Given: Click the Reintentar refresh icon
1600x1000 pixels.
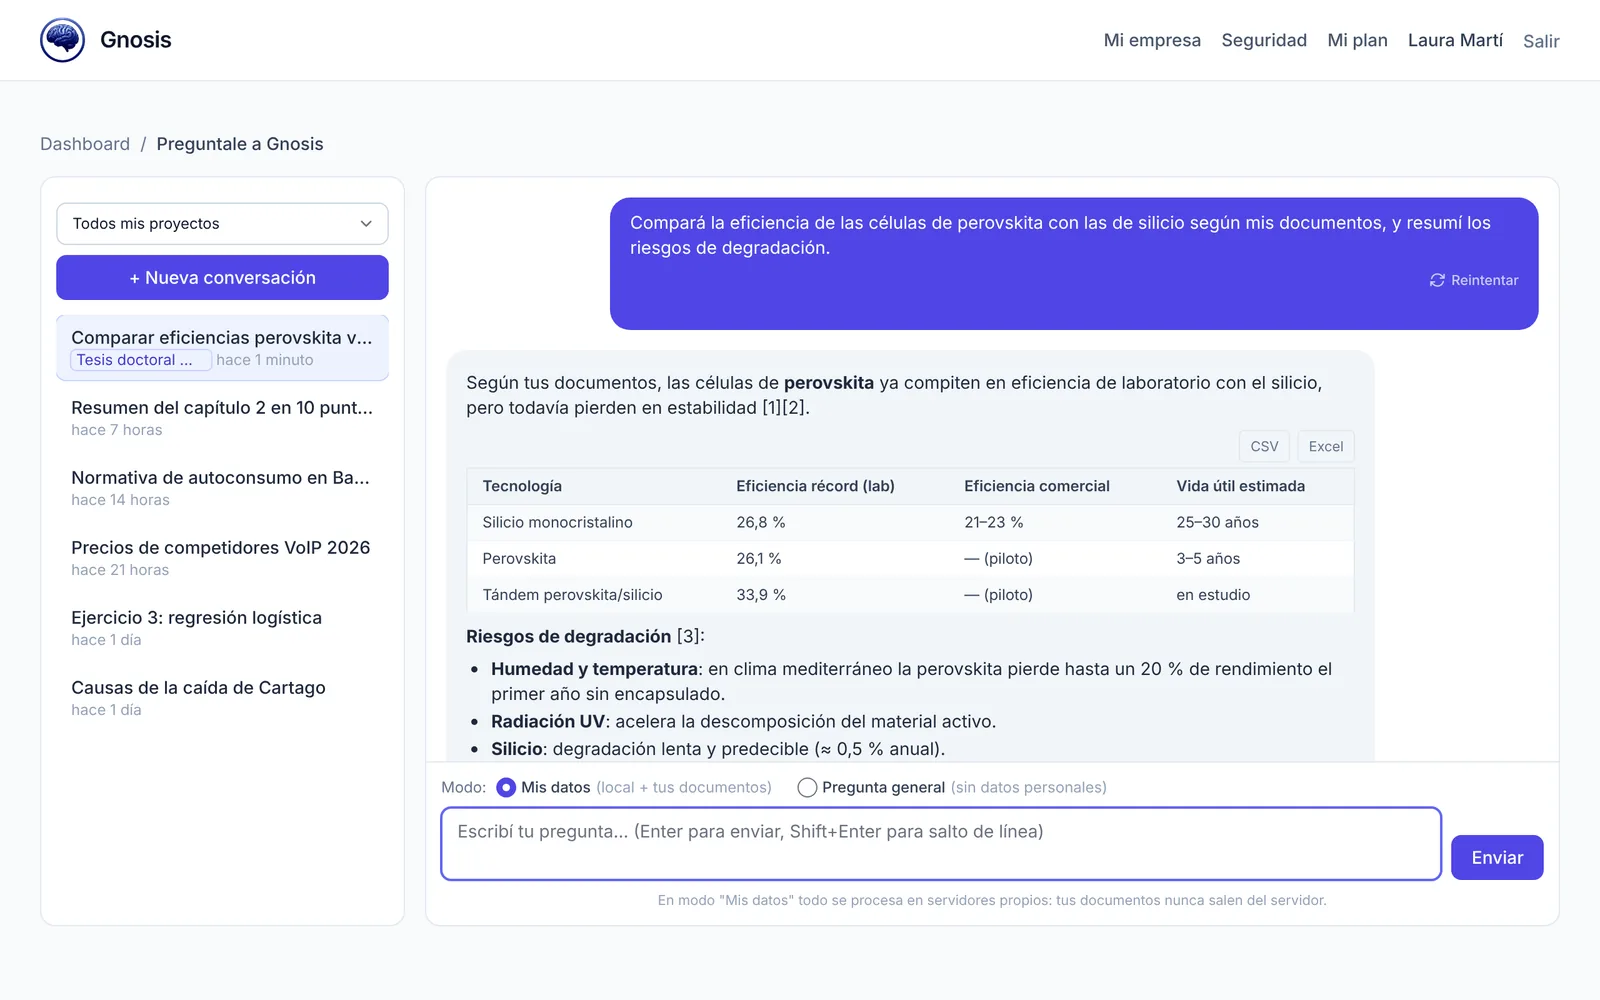Looking at the screenshot, I should point(1437,280).
